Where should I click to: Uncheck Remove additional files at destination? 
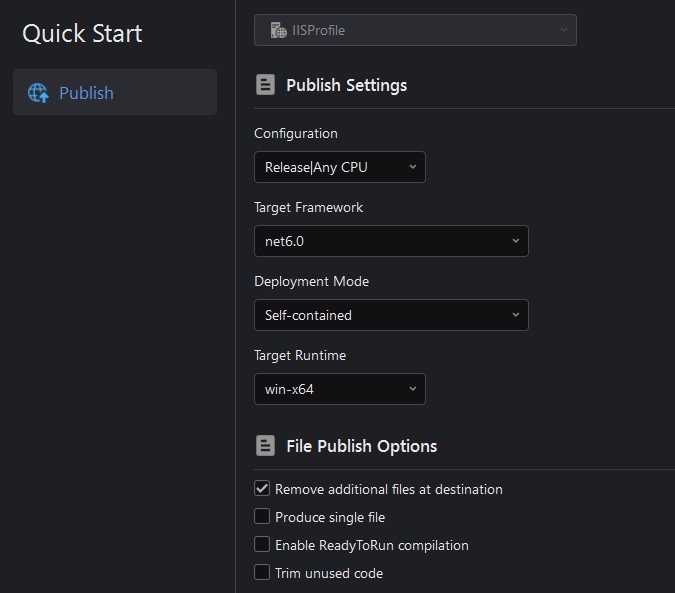point(262,489)
